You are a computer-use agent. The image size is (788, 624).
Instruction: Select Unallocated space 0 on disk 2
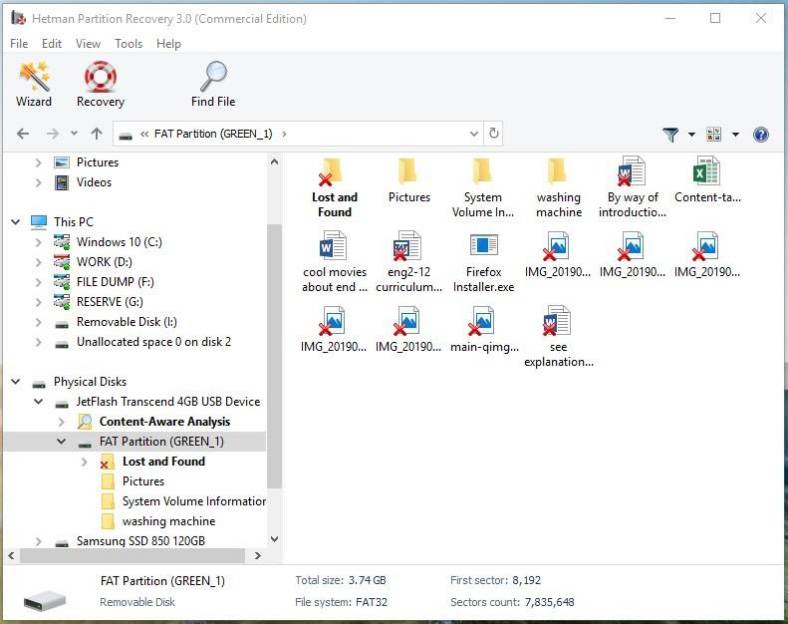tap(154, 342)
